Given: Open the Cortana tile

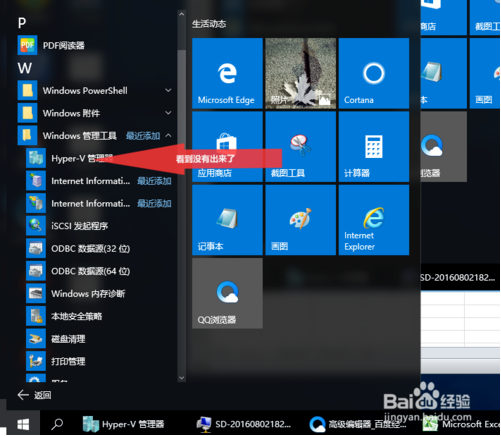Looking at the screenshot, I should (374, 73).
